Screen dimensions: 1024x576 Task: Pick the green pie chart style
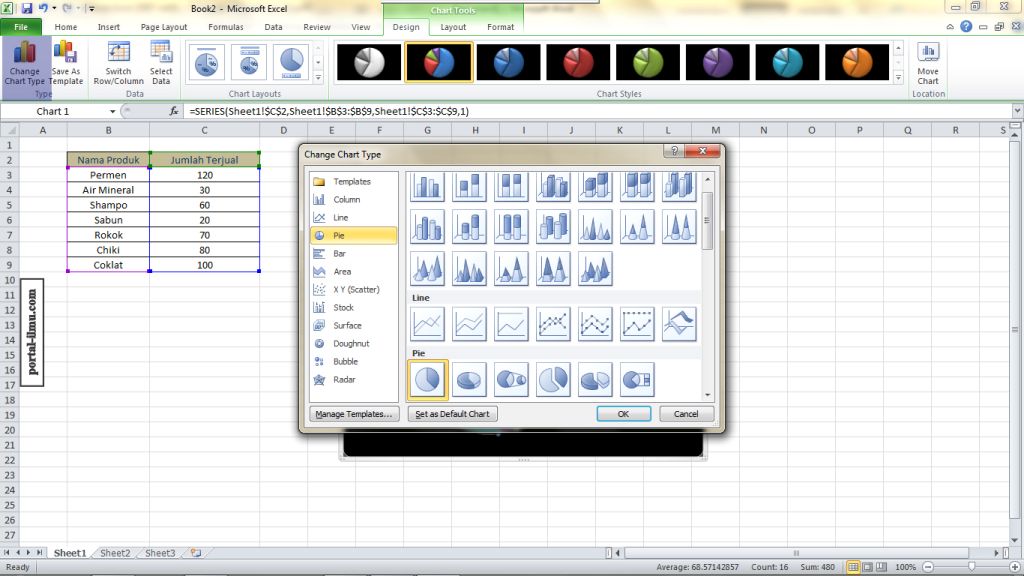(x=648, y=63)
